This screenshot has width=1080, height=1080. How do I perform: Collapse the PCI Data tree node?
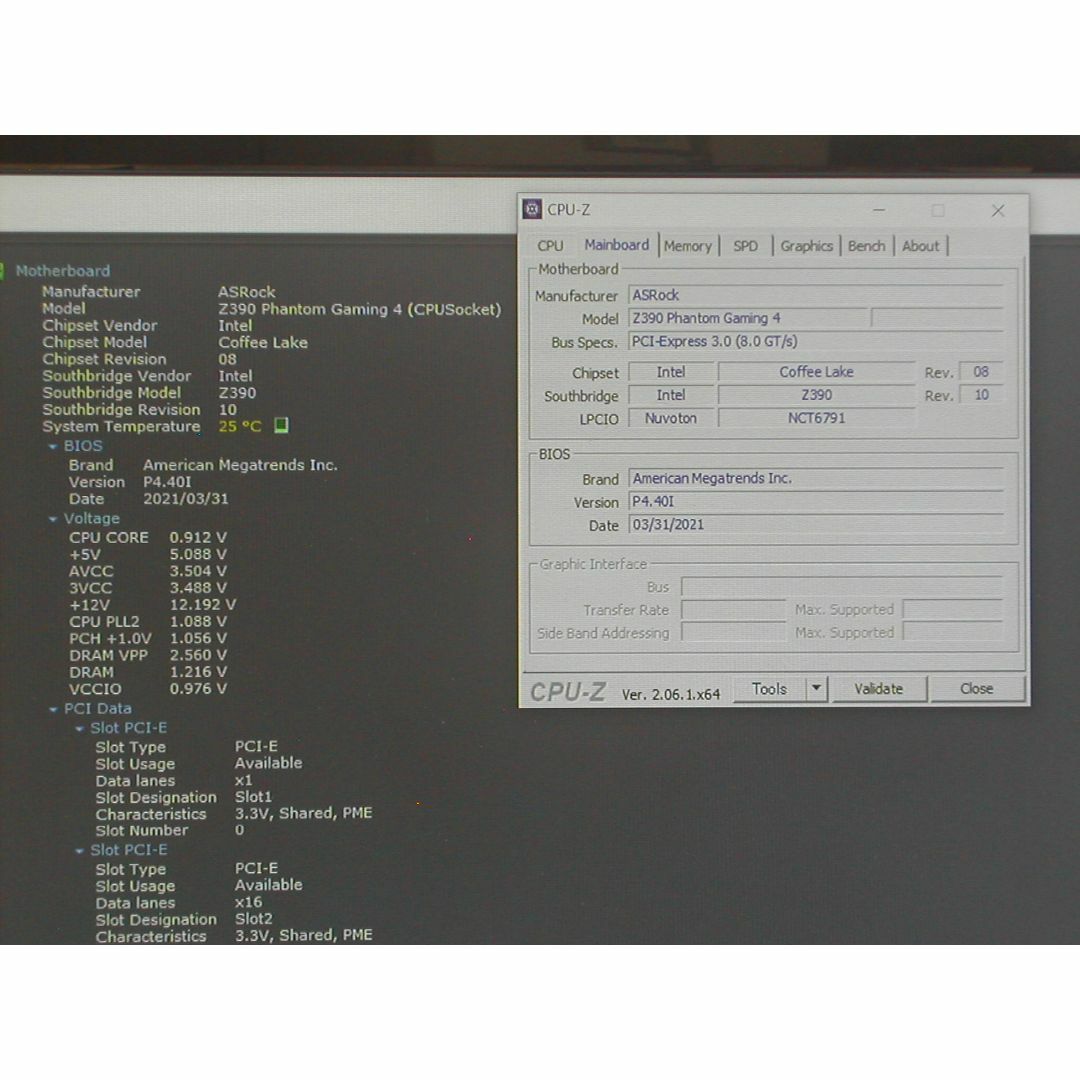pyautogui.click(x=52, y=709)
